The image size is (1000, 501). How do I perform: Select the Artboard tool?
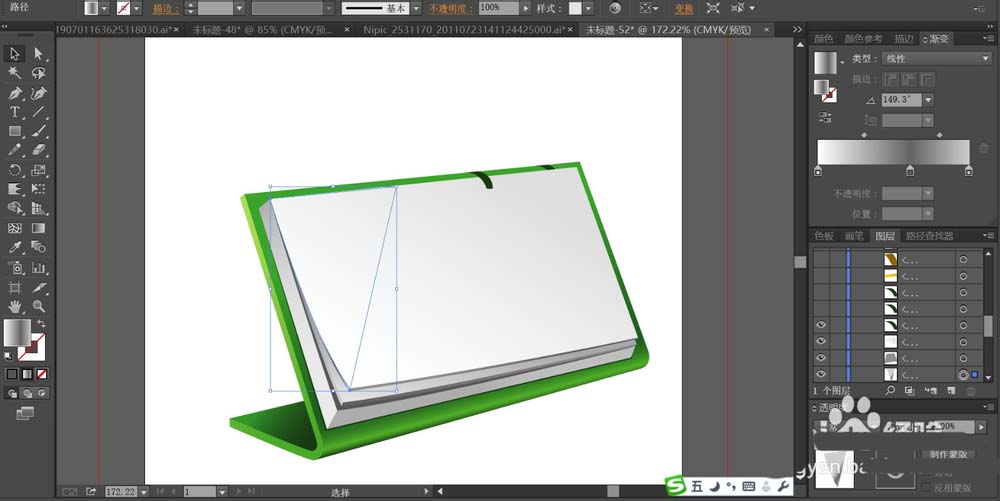15,287
